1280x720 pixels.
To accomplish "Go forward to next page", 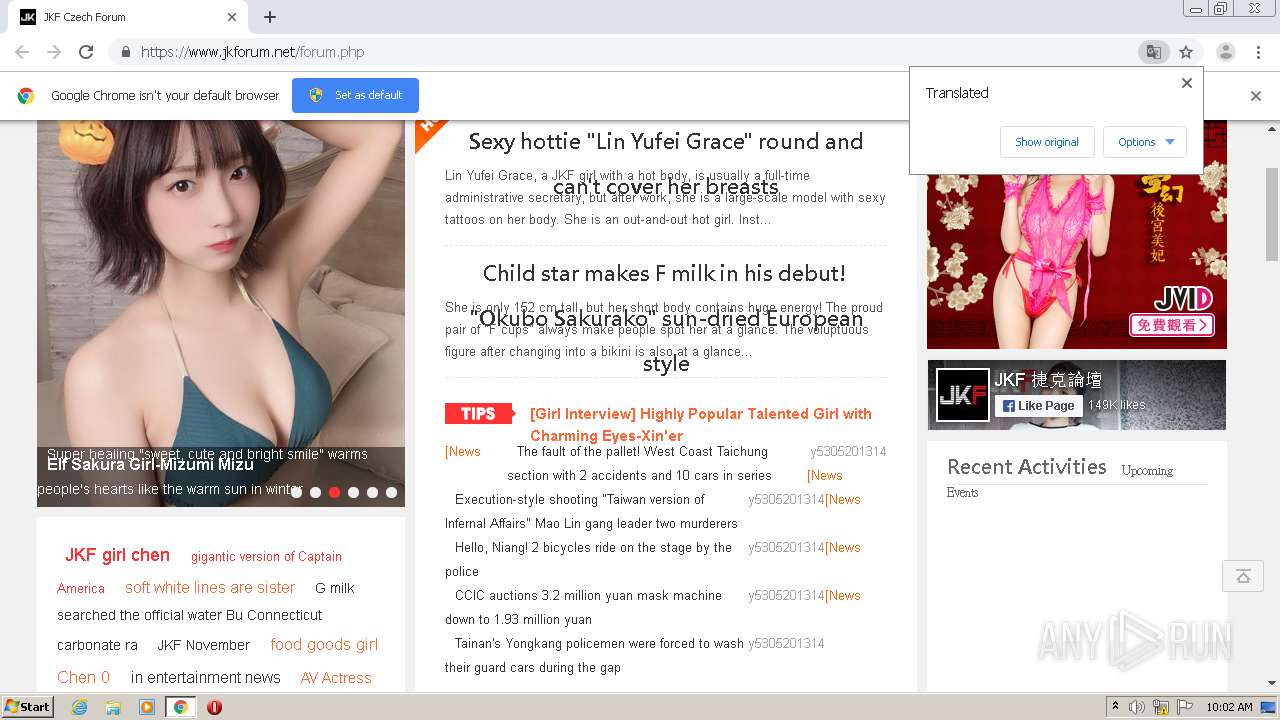I will tap(54, 52).
